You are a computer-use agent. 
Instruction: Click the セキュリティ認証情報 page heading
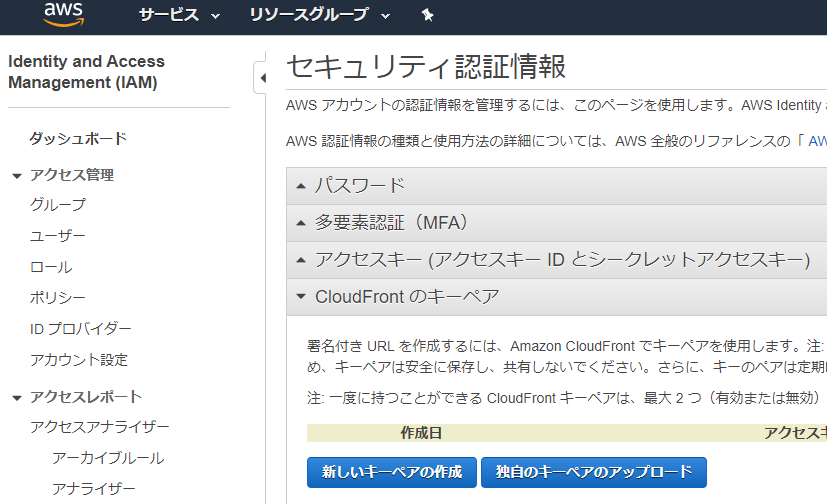click(x=426, y=66)
